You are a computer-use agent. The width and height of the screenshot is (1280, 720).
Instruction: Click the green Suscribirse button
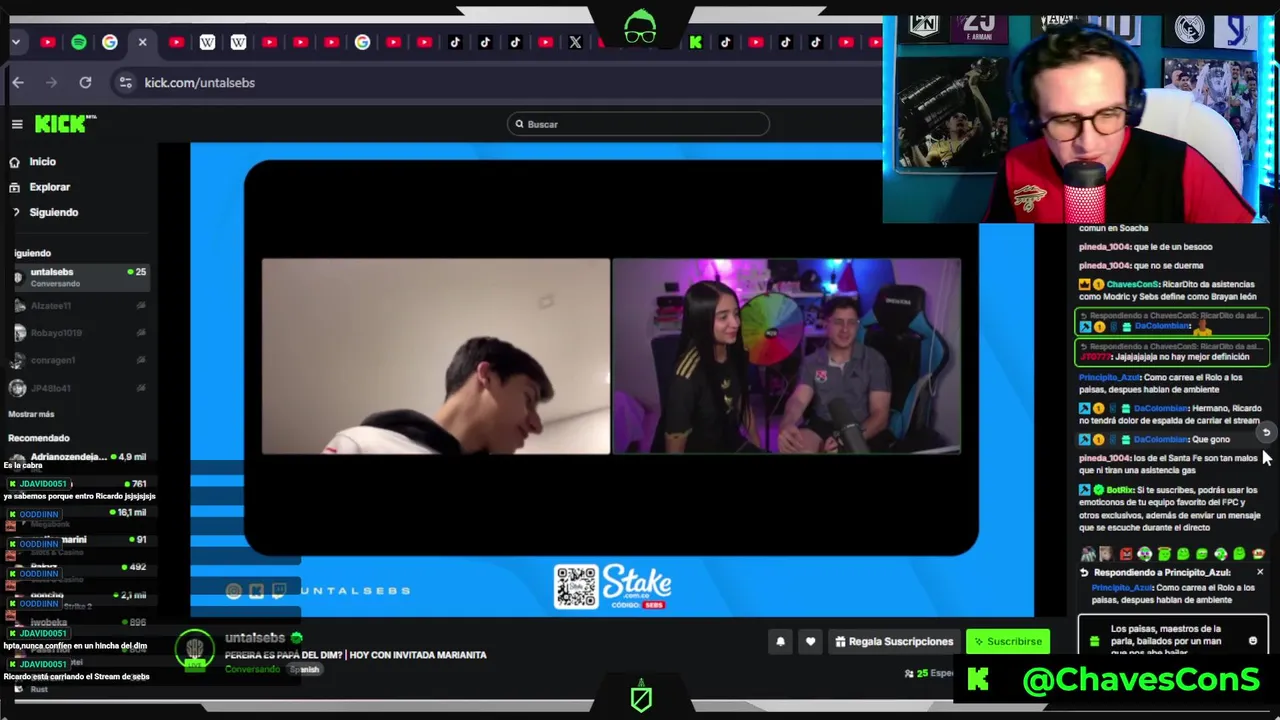(1008, 642)
